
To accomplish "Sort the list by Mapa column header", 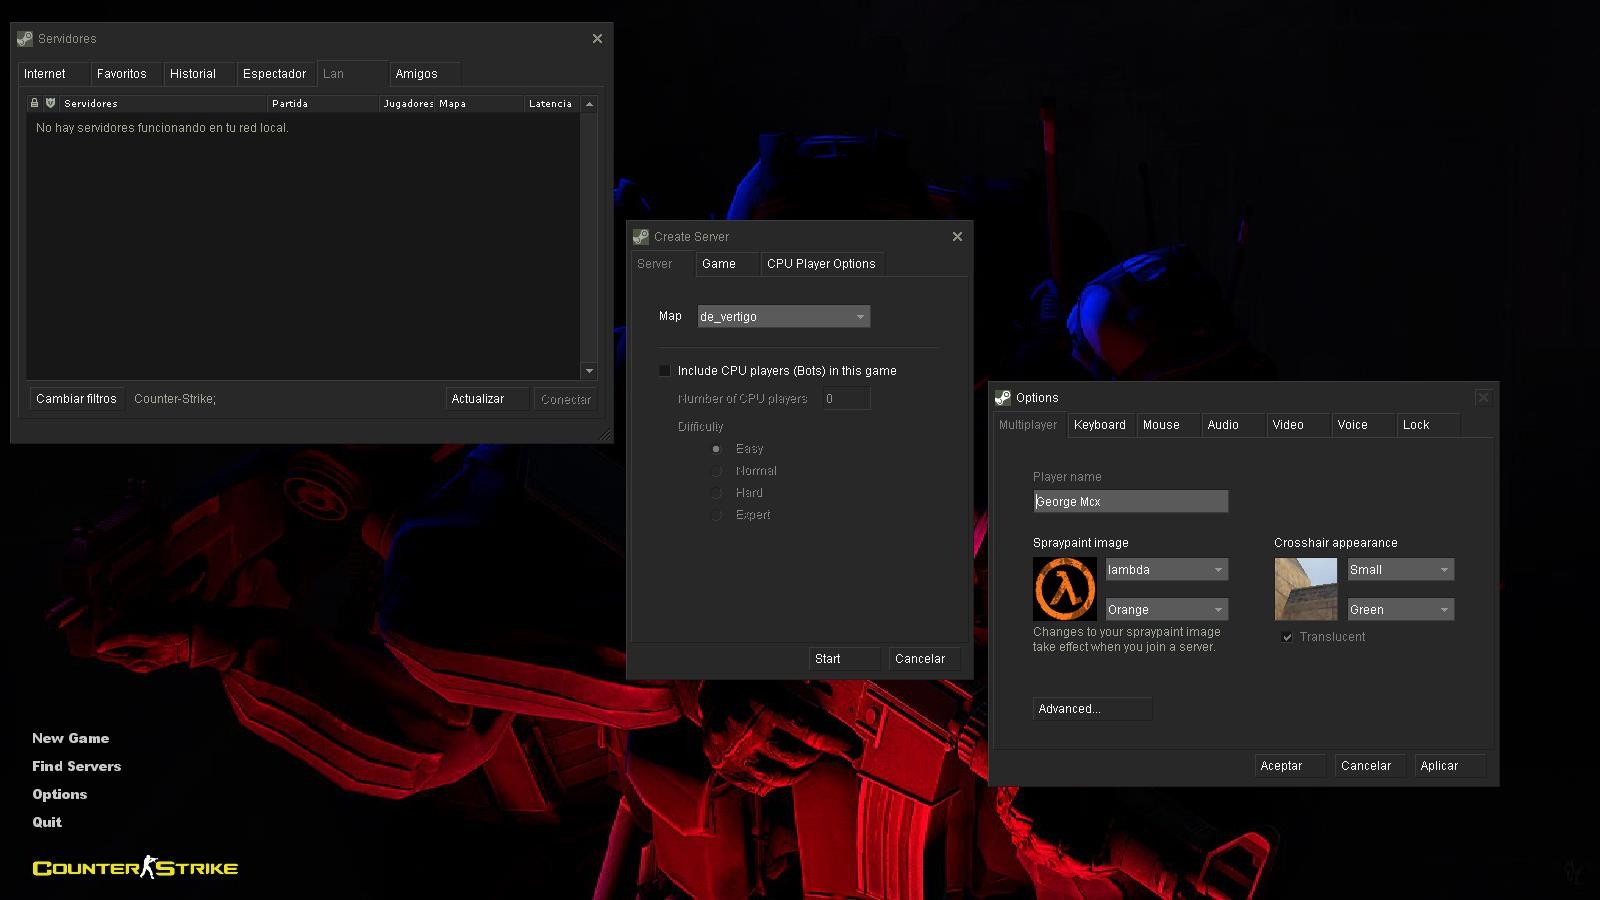I will tap(480, 104).
